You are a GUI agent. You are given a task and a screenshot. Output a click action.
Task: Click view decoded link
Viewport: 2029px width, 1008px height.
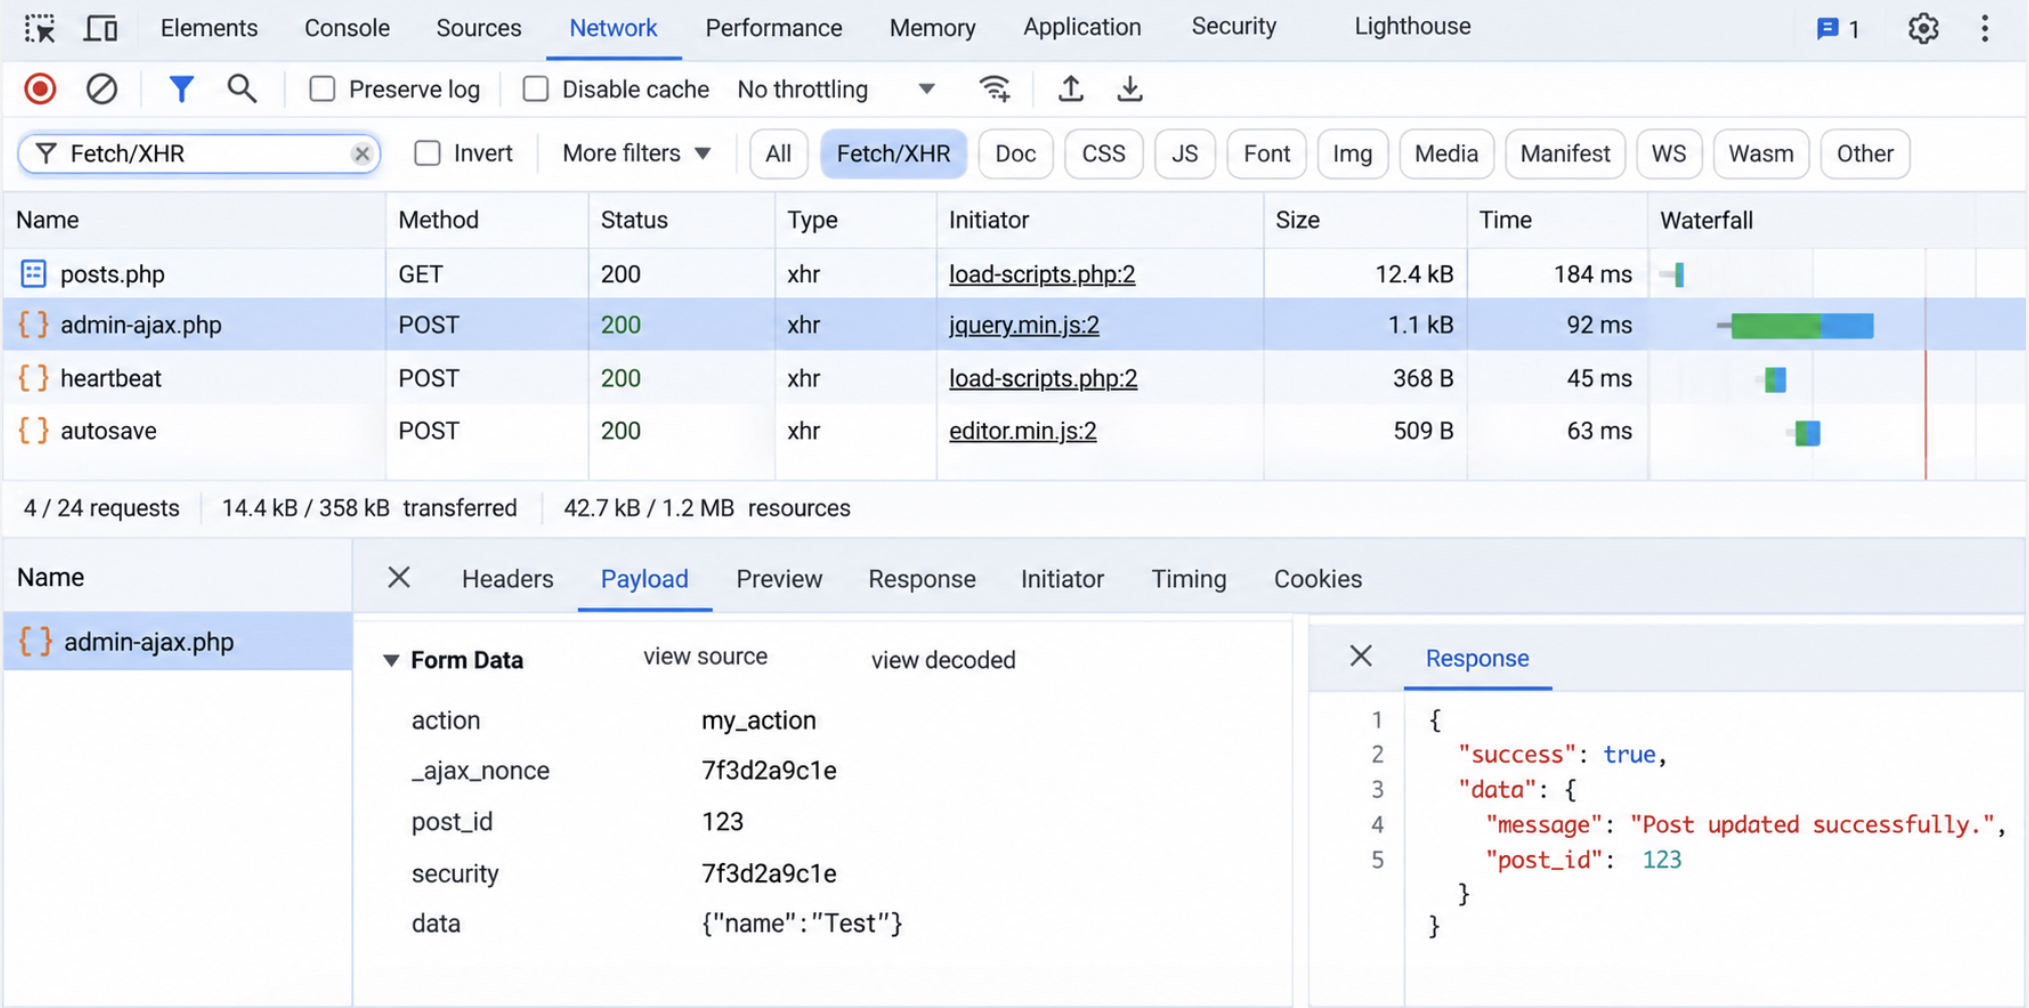pyautogui.click(x=943, y=660)
